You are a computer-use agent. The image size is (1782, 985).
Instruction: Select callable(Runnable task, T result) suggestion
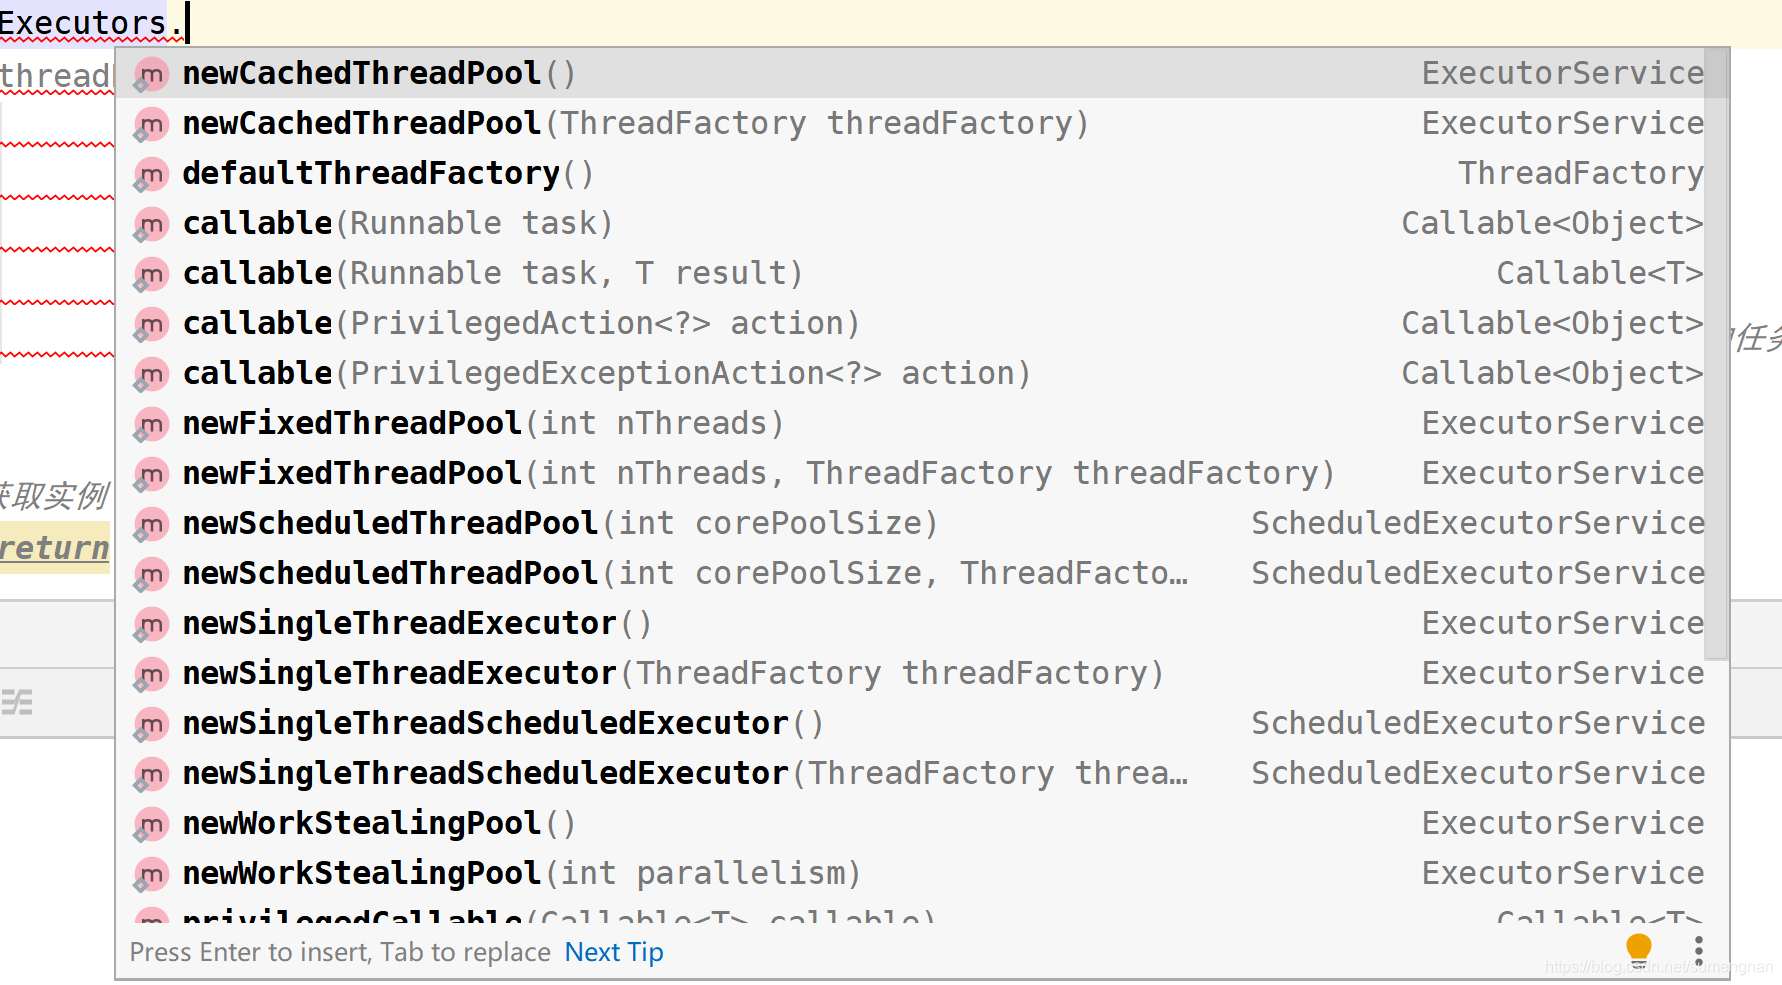tap(490, 272)
